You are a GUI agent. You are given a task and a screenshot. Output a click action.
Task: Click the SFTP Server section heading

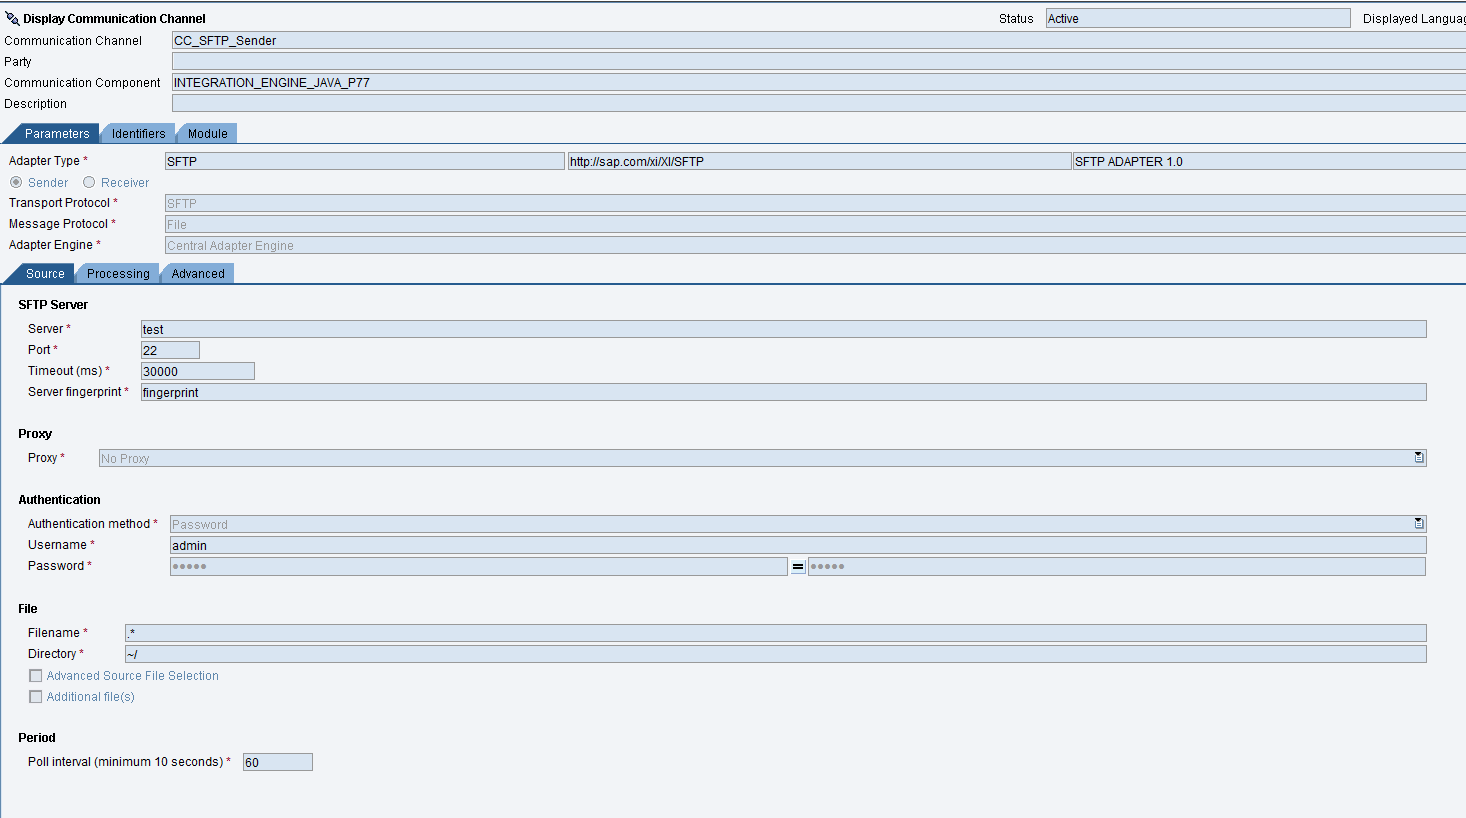click(53, 305)
